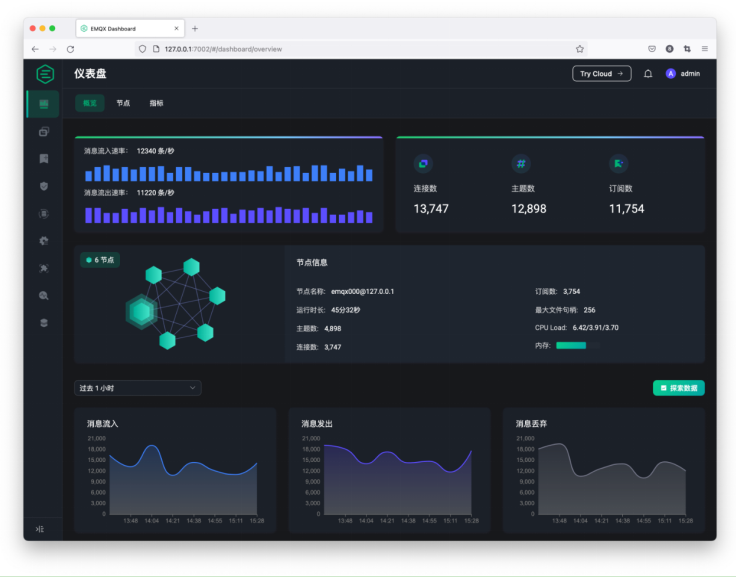Switch to the 节点 tab
The height and width of the screenshot is (577, 736).
point(123,103)
